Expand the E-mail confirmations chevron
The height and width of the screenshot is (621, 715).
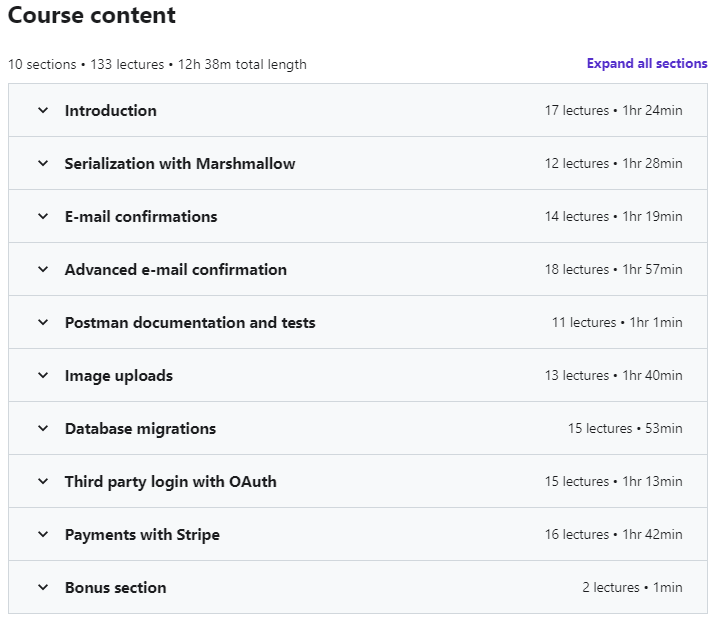point(43,216)
